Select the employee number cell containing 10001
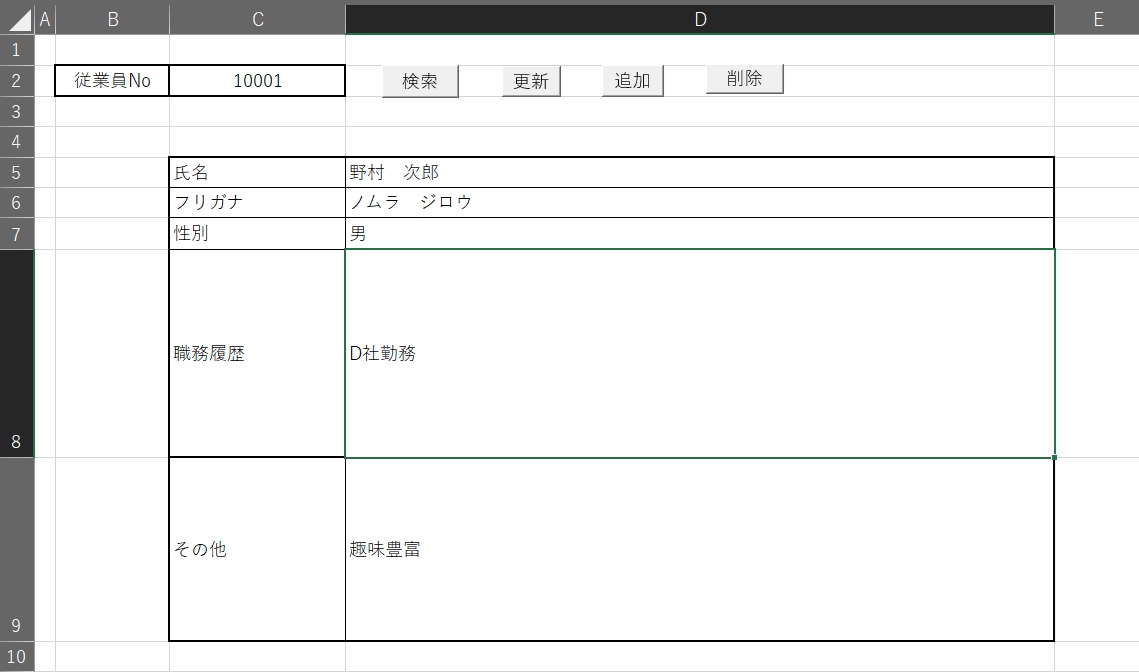1139x672 pixels. click(257, 81)
